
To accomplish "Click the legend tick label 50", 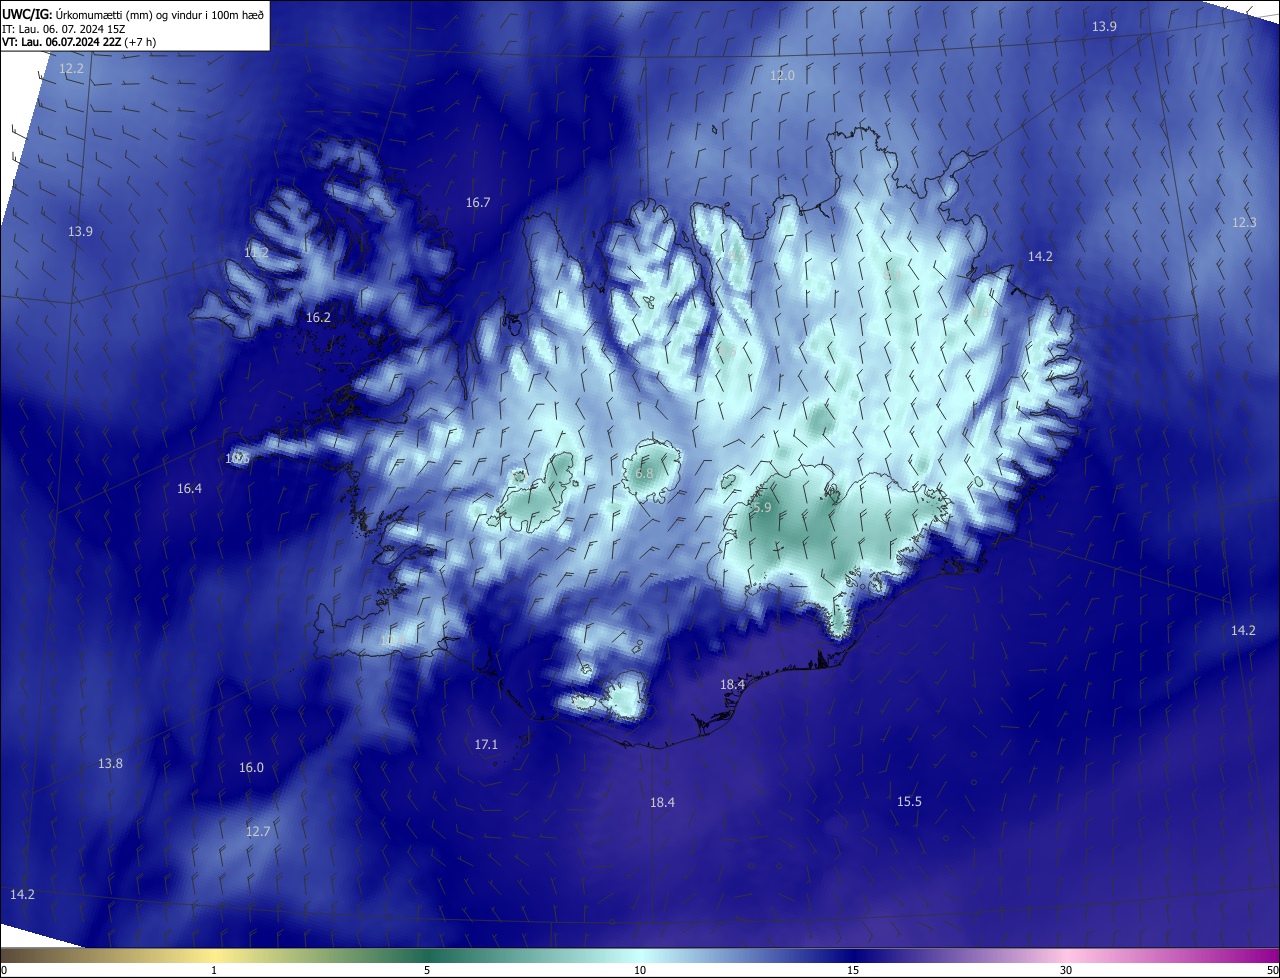I will click(x=1272, y=971).
